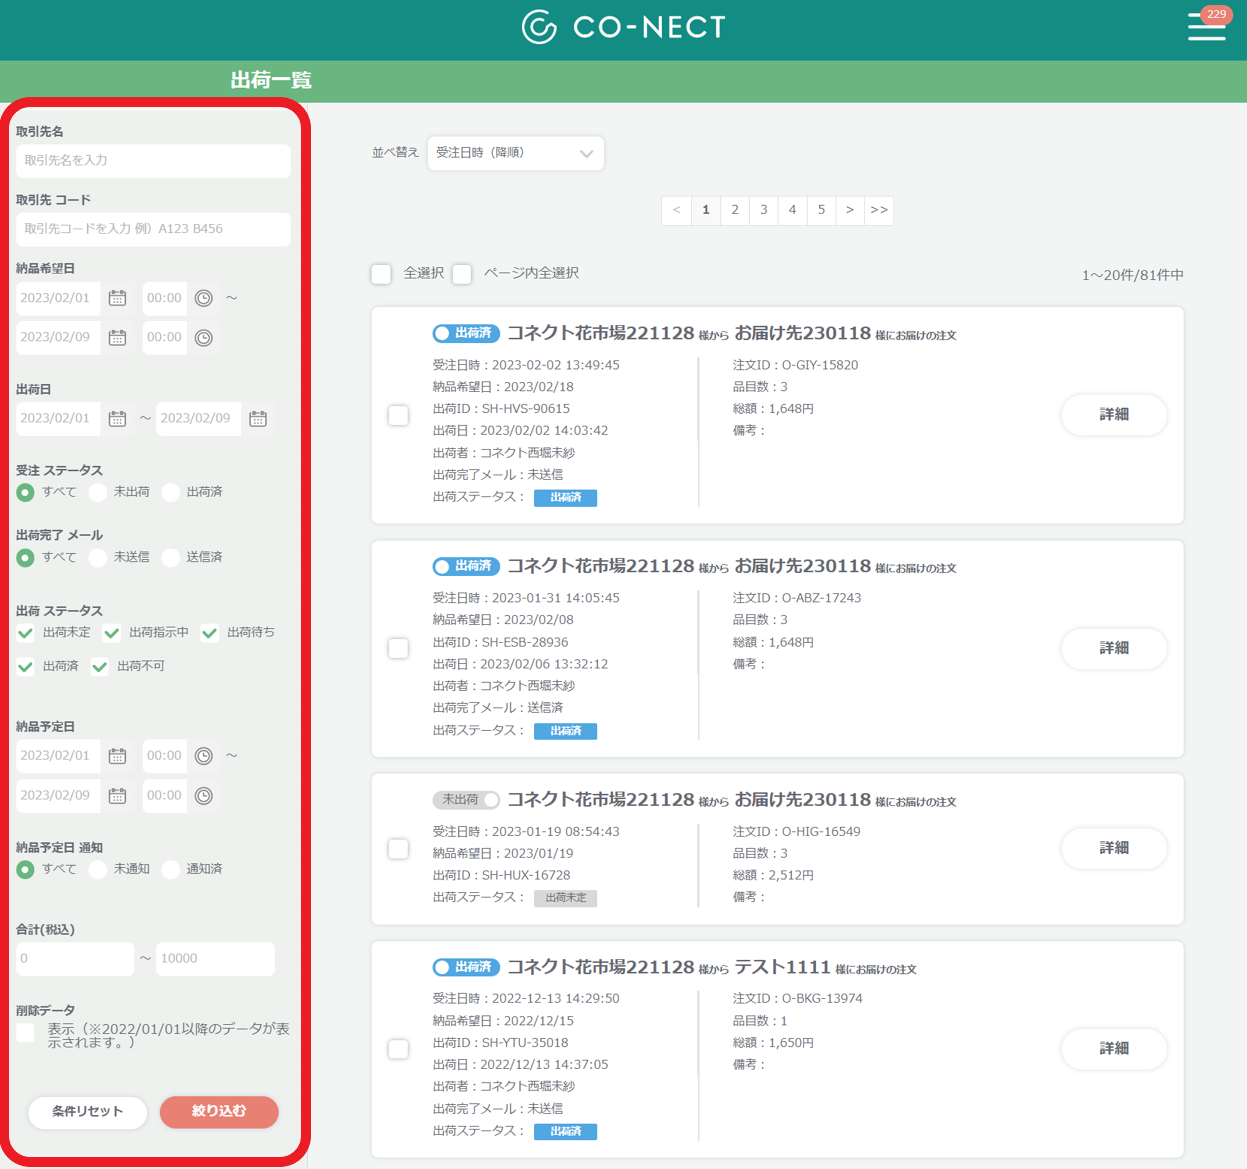Click 合計(税込) maximum amount field 10000
The width and height of the screenshot is (1247, 1169).
coord(215,959)
